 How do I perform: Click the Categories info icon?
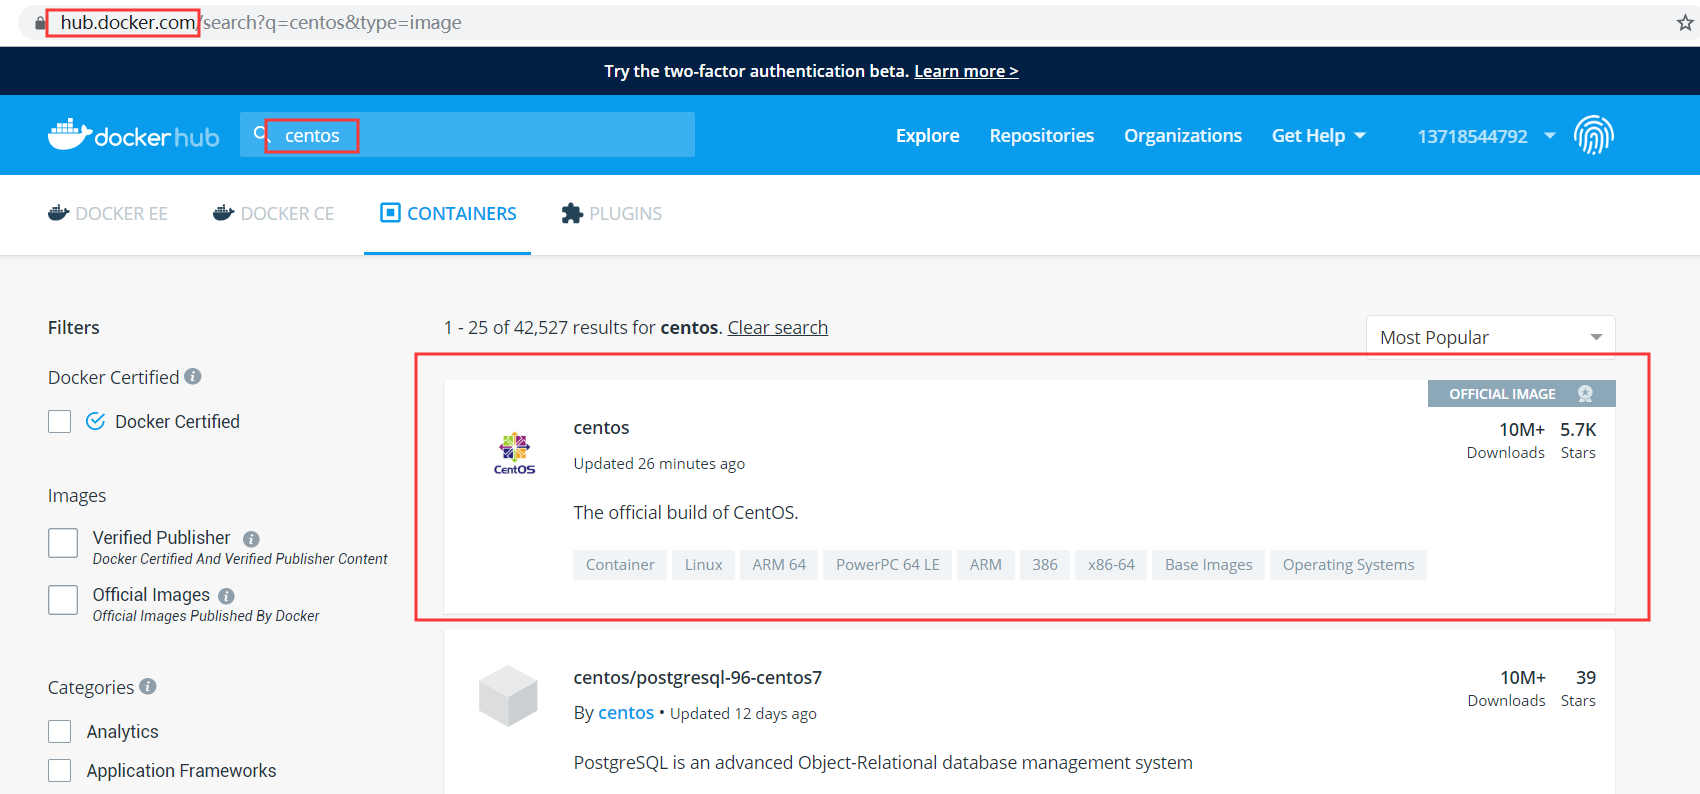[148, 686]
